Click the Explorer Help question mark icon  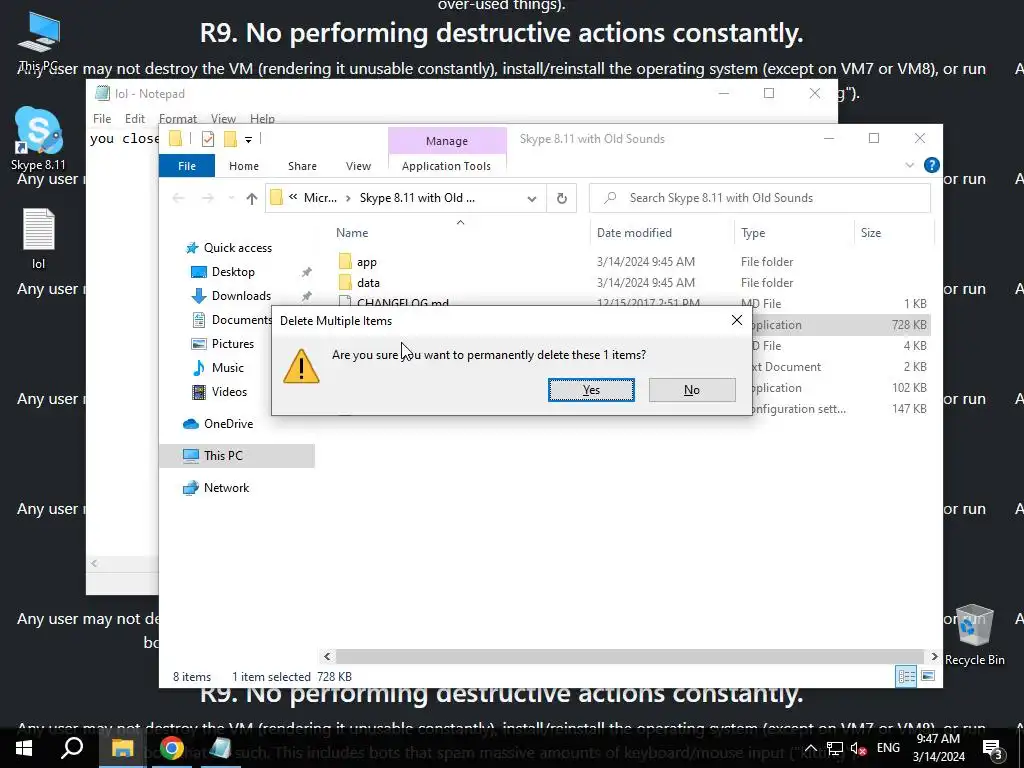[932, 165]
